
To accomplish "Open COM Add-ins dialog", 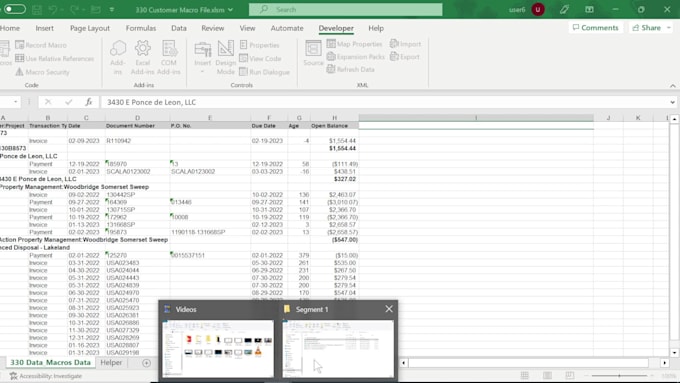I will point(169,57).
